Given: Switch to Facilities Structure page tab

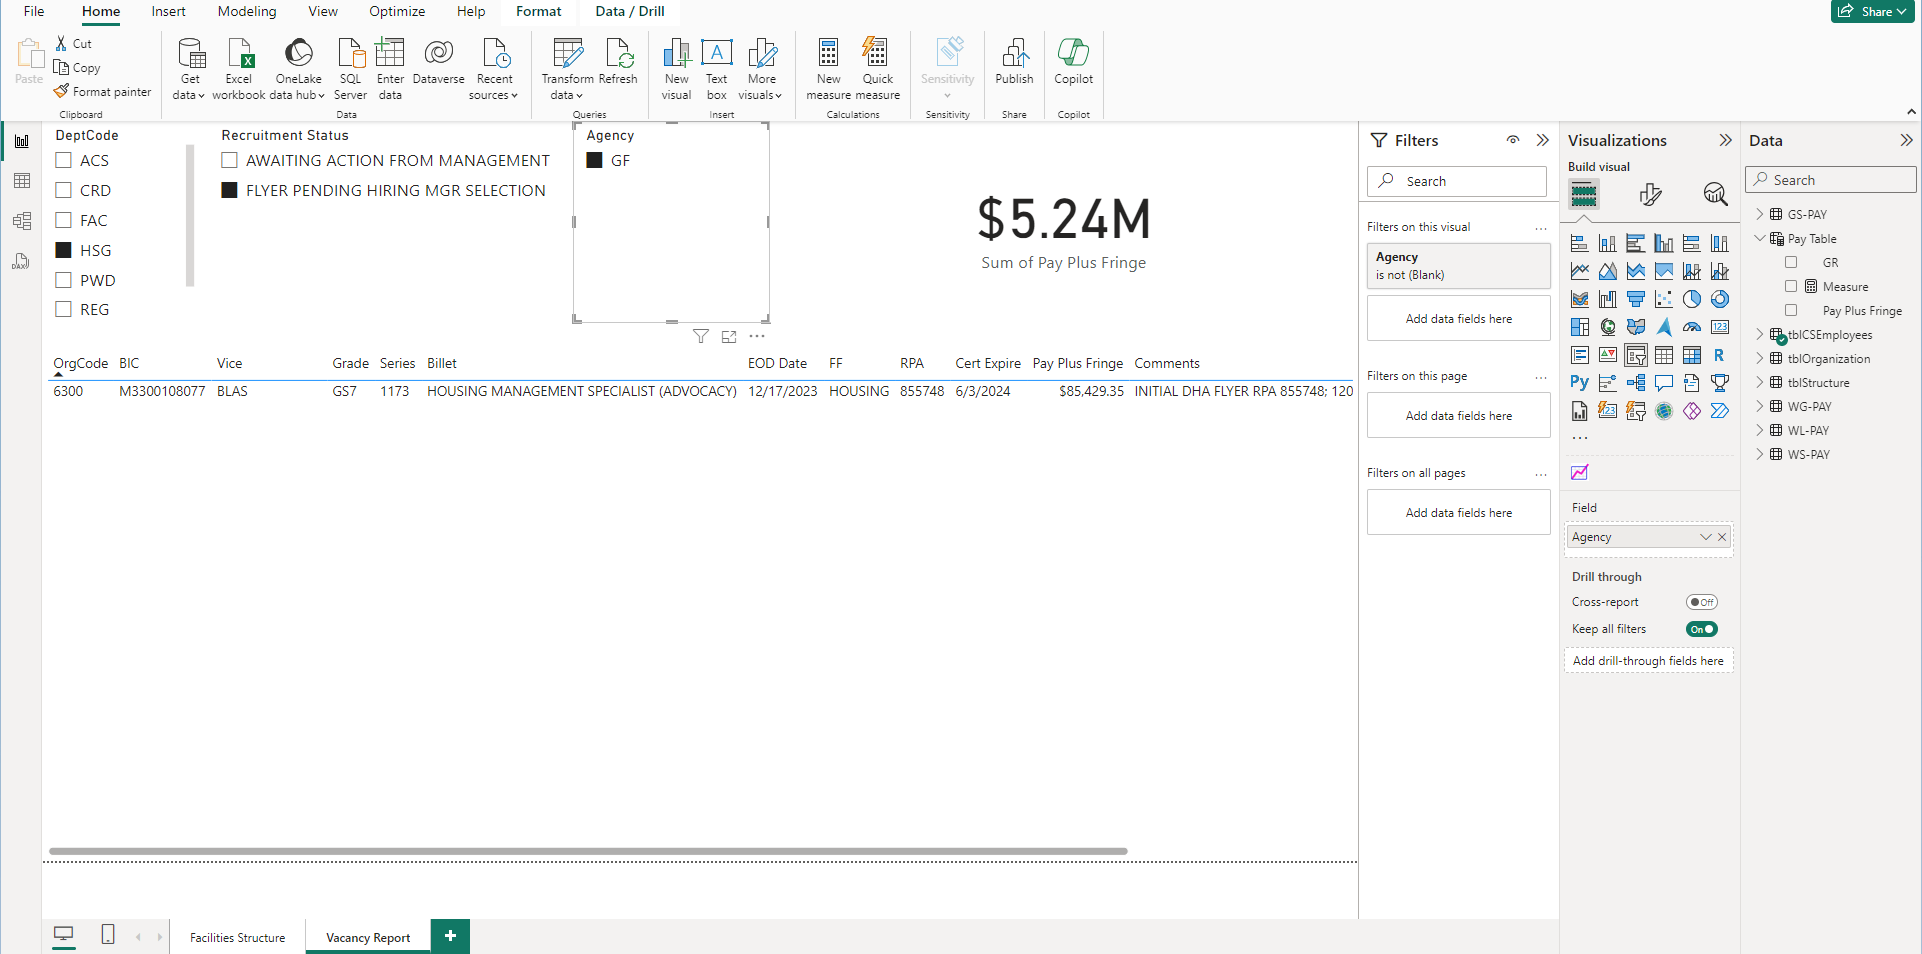Looking at the screenshot, I should pos(237,937).
